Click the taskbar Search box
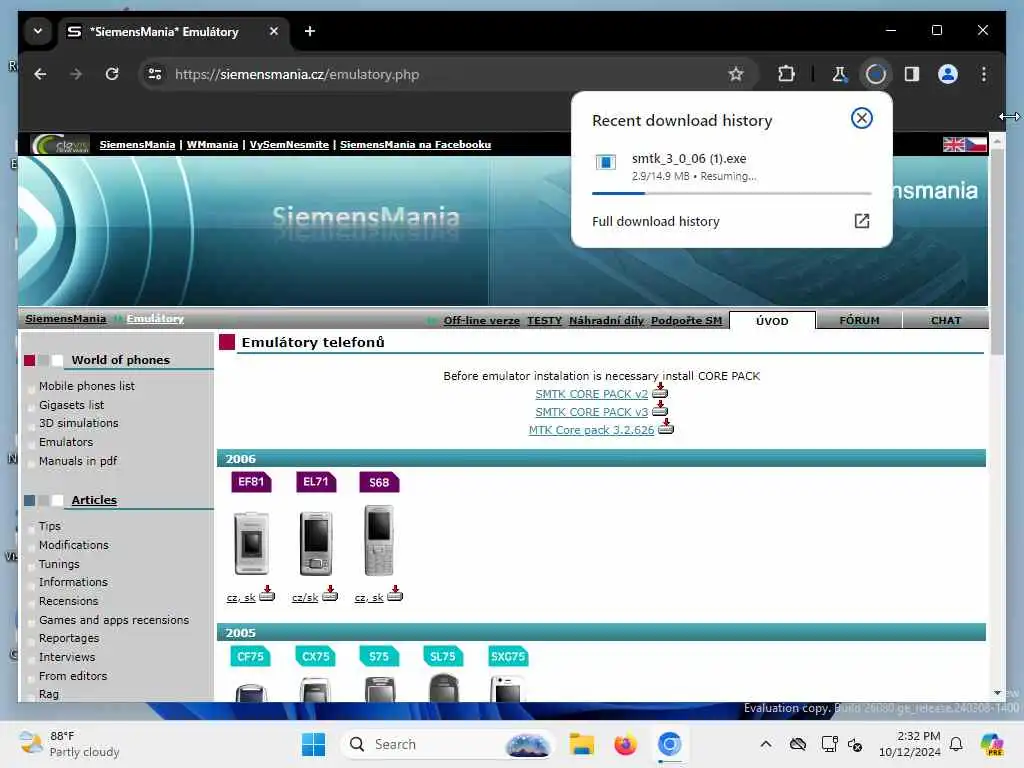 447,744
